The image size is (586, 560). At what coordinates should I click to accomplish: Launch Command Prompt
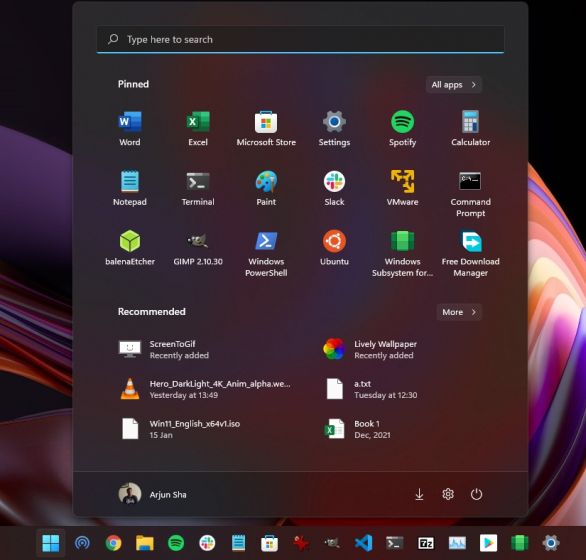[x=471, y=194]
